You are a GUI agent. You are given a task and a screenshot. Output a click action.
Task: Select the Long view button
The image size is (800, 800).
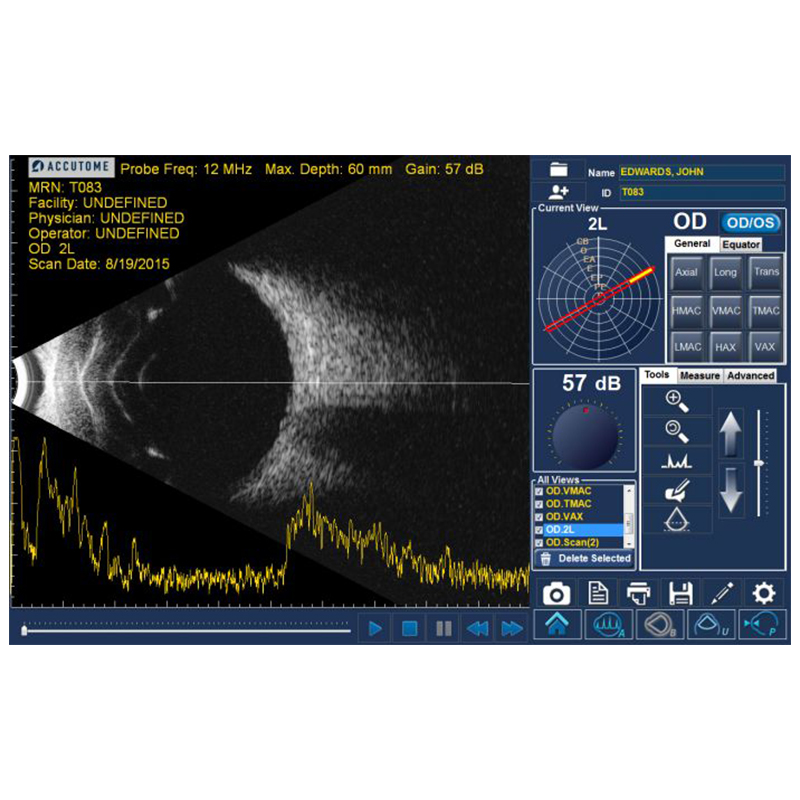point(725,272)
